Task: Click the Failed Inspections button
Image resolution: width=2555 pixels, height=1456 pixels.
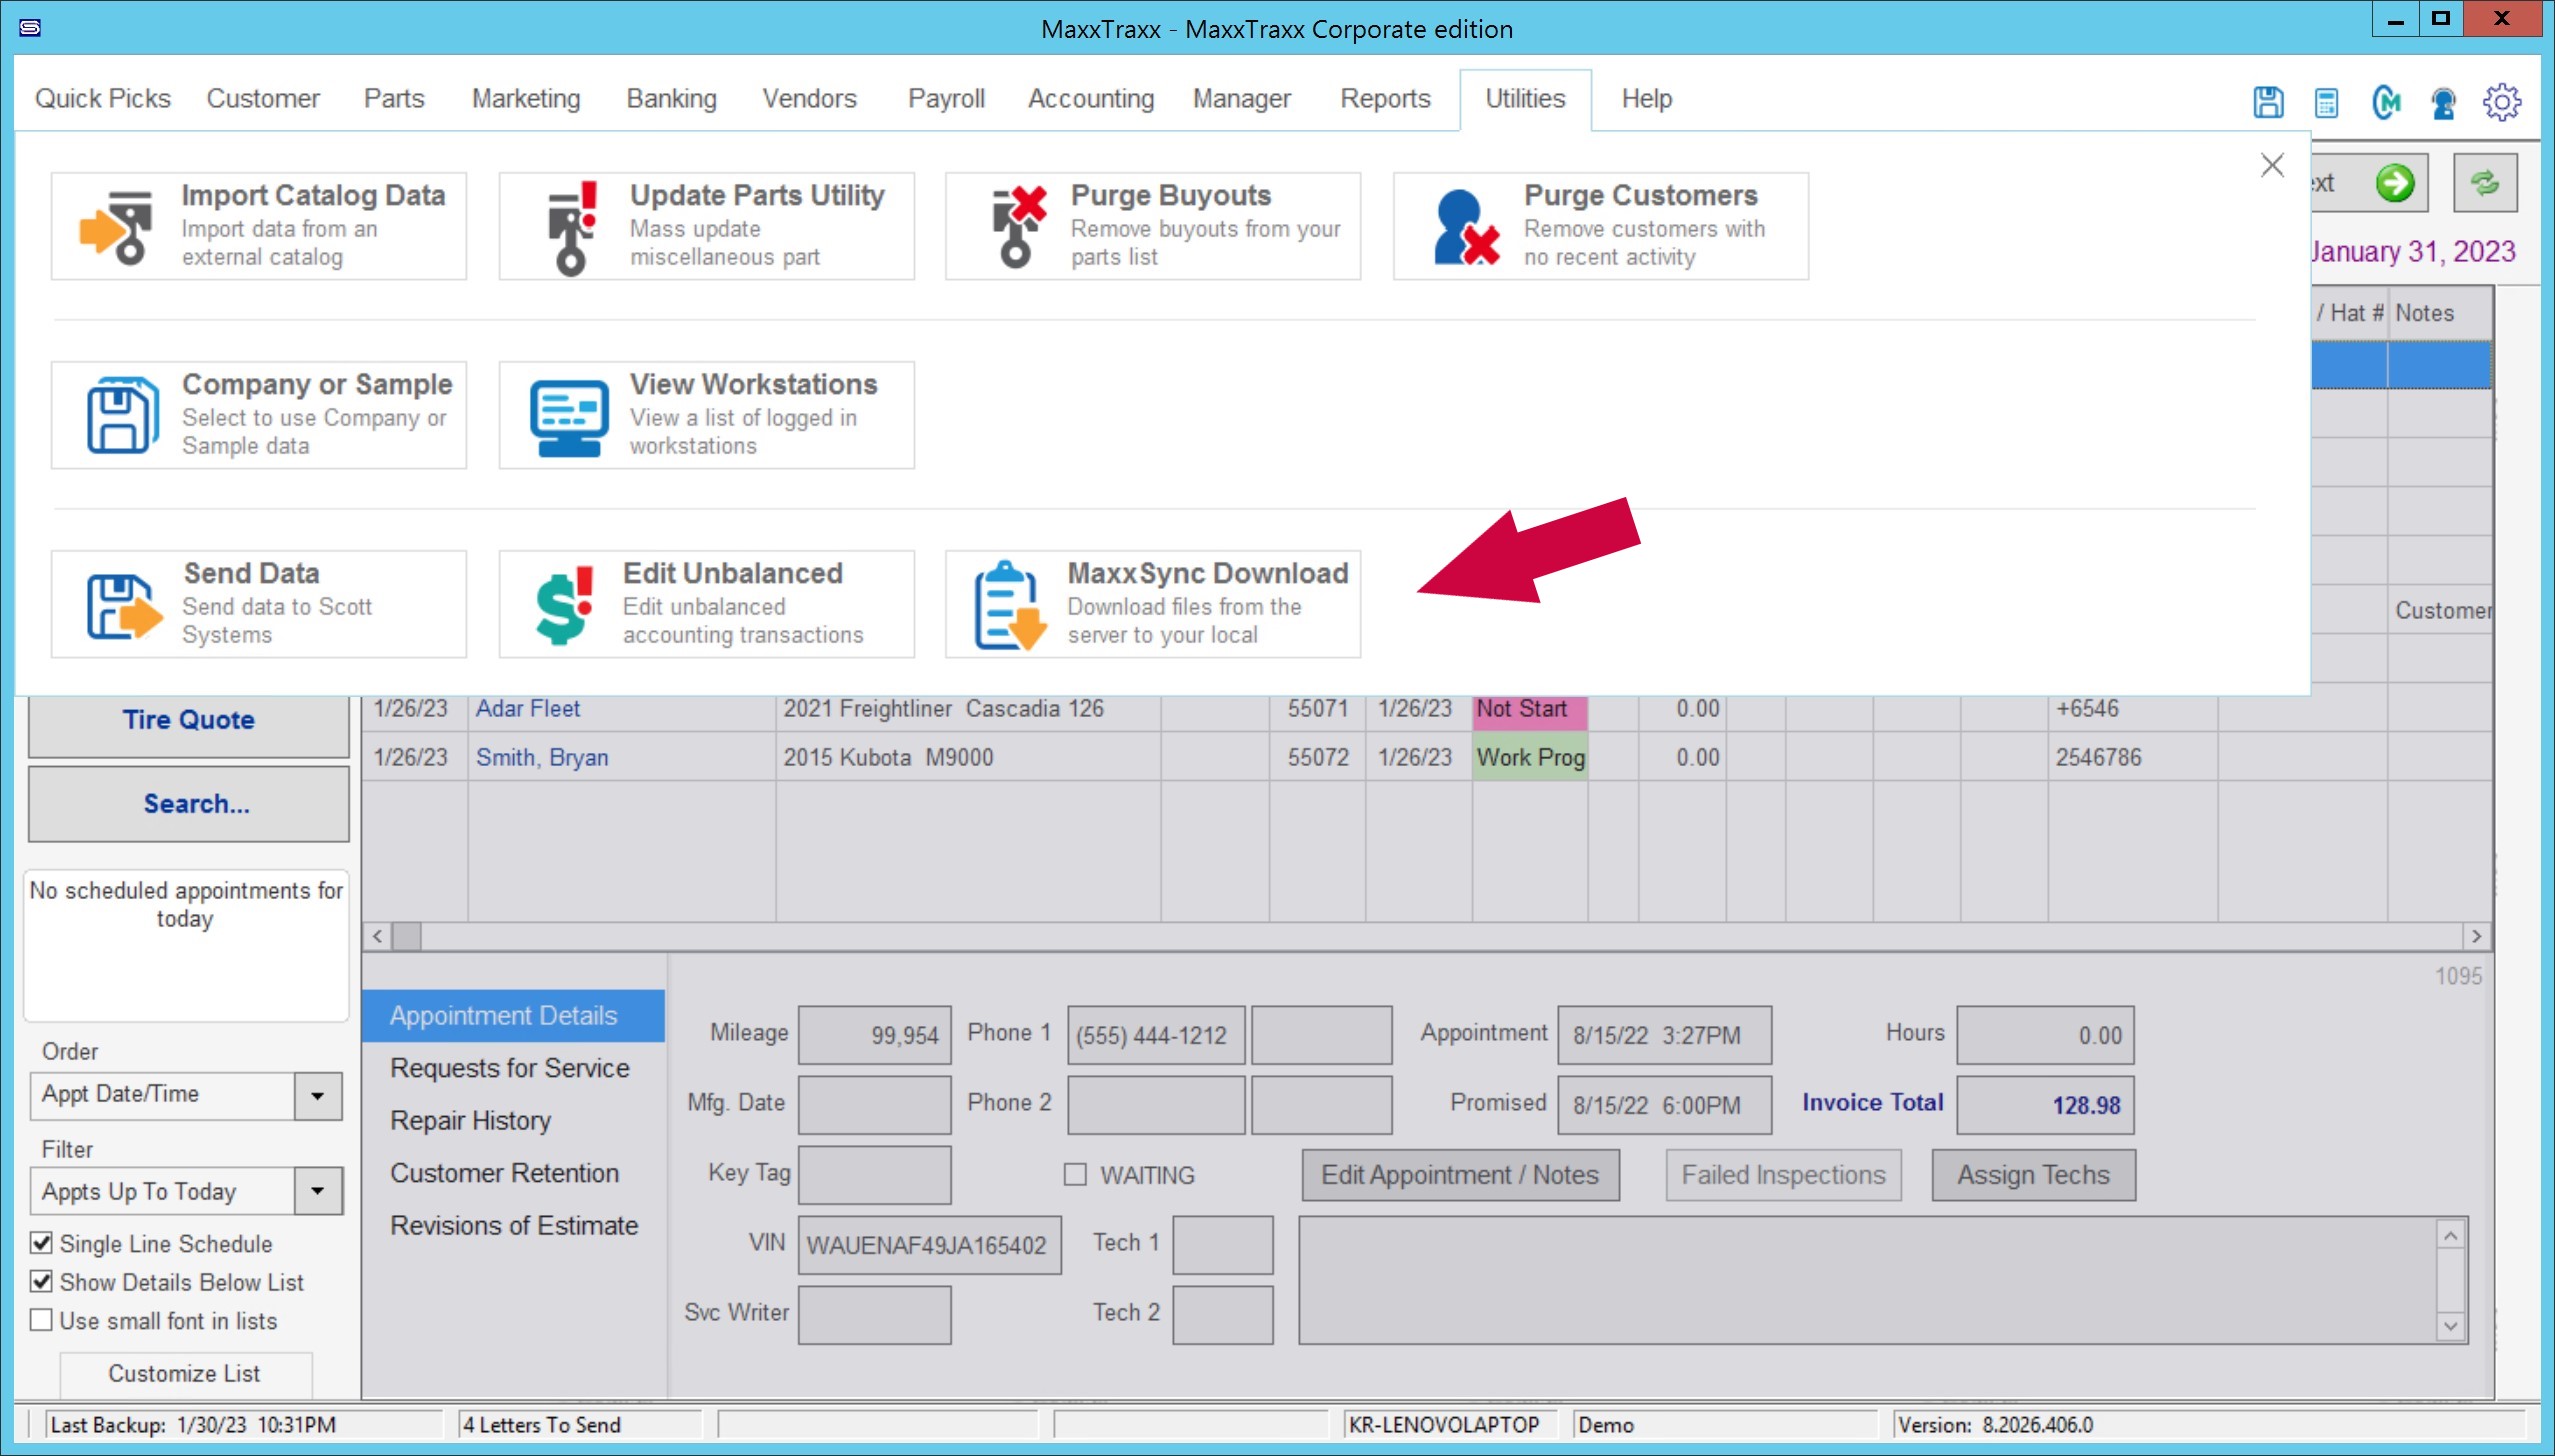Action: (1783, 1175)
